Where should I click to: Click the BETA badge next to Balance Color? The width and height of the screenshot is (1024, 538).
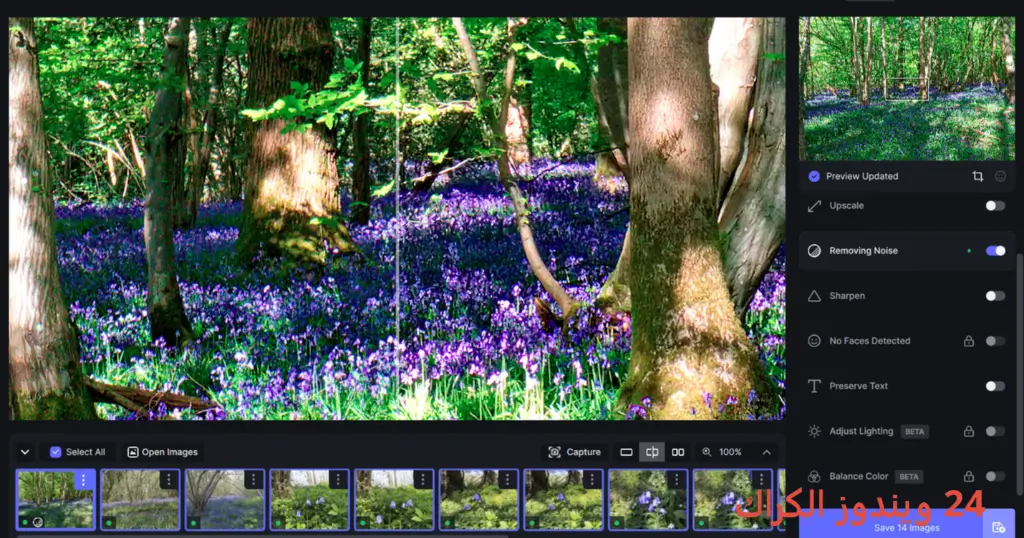908,477
